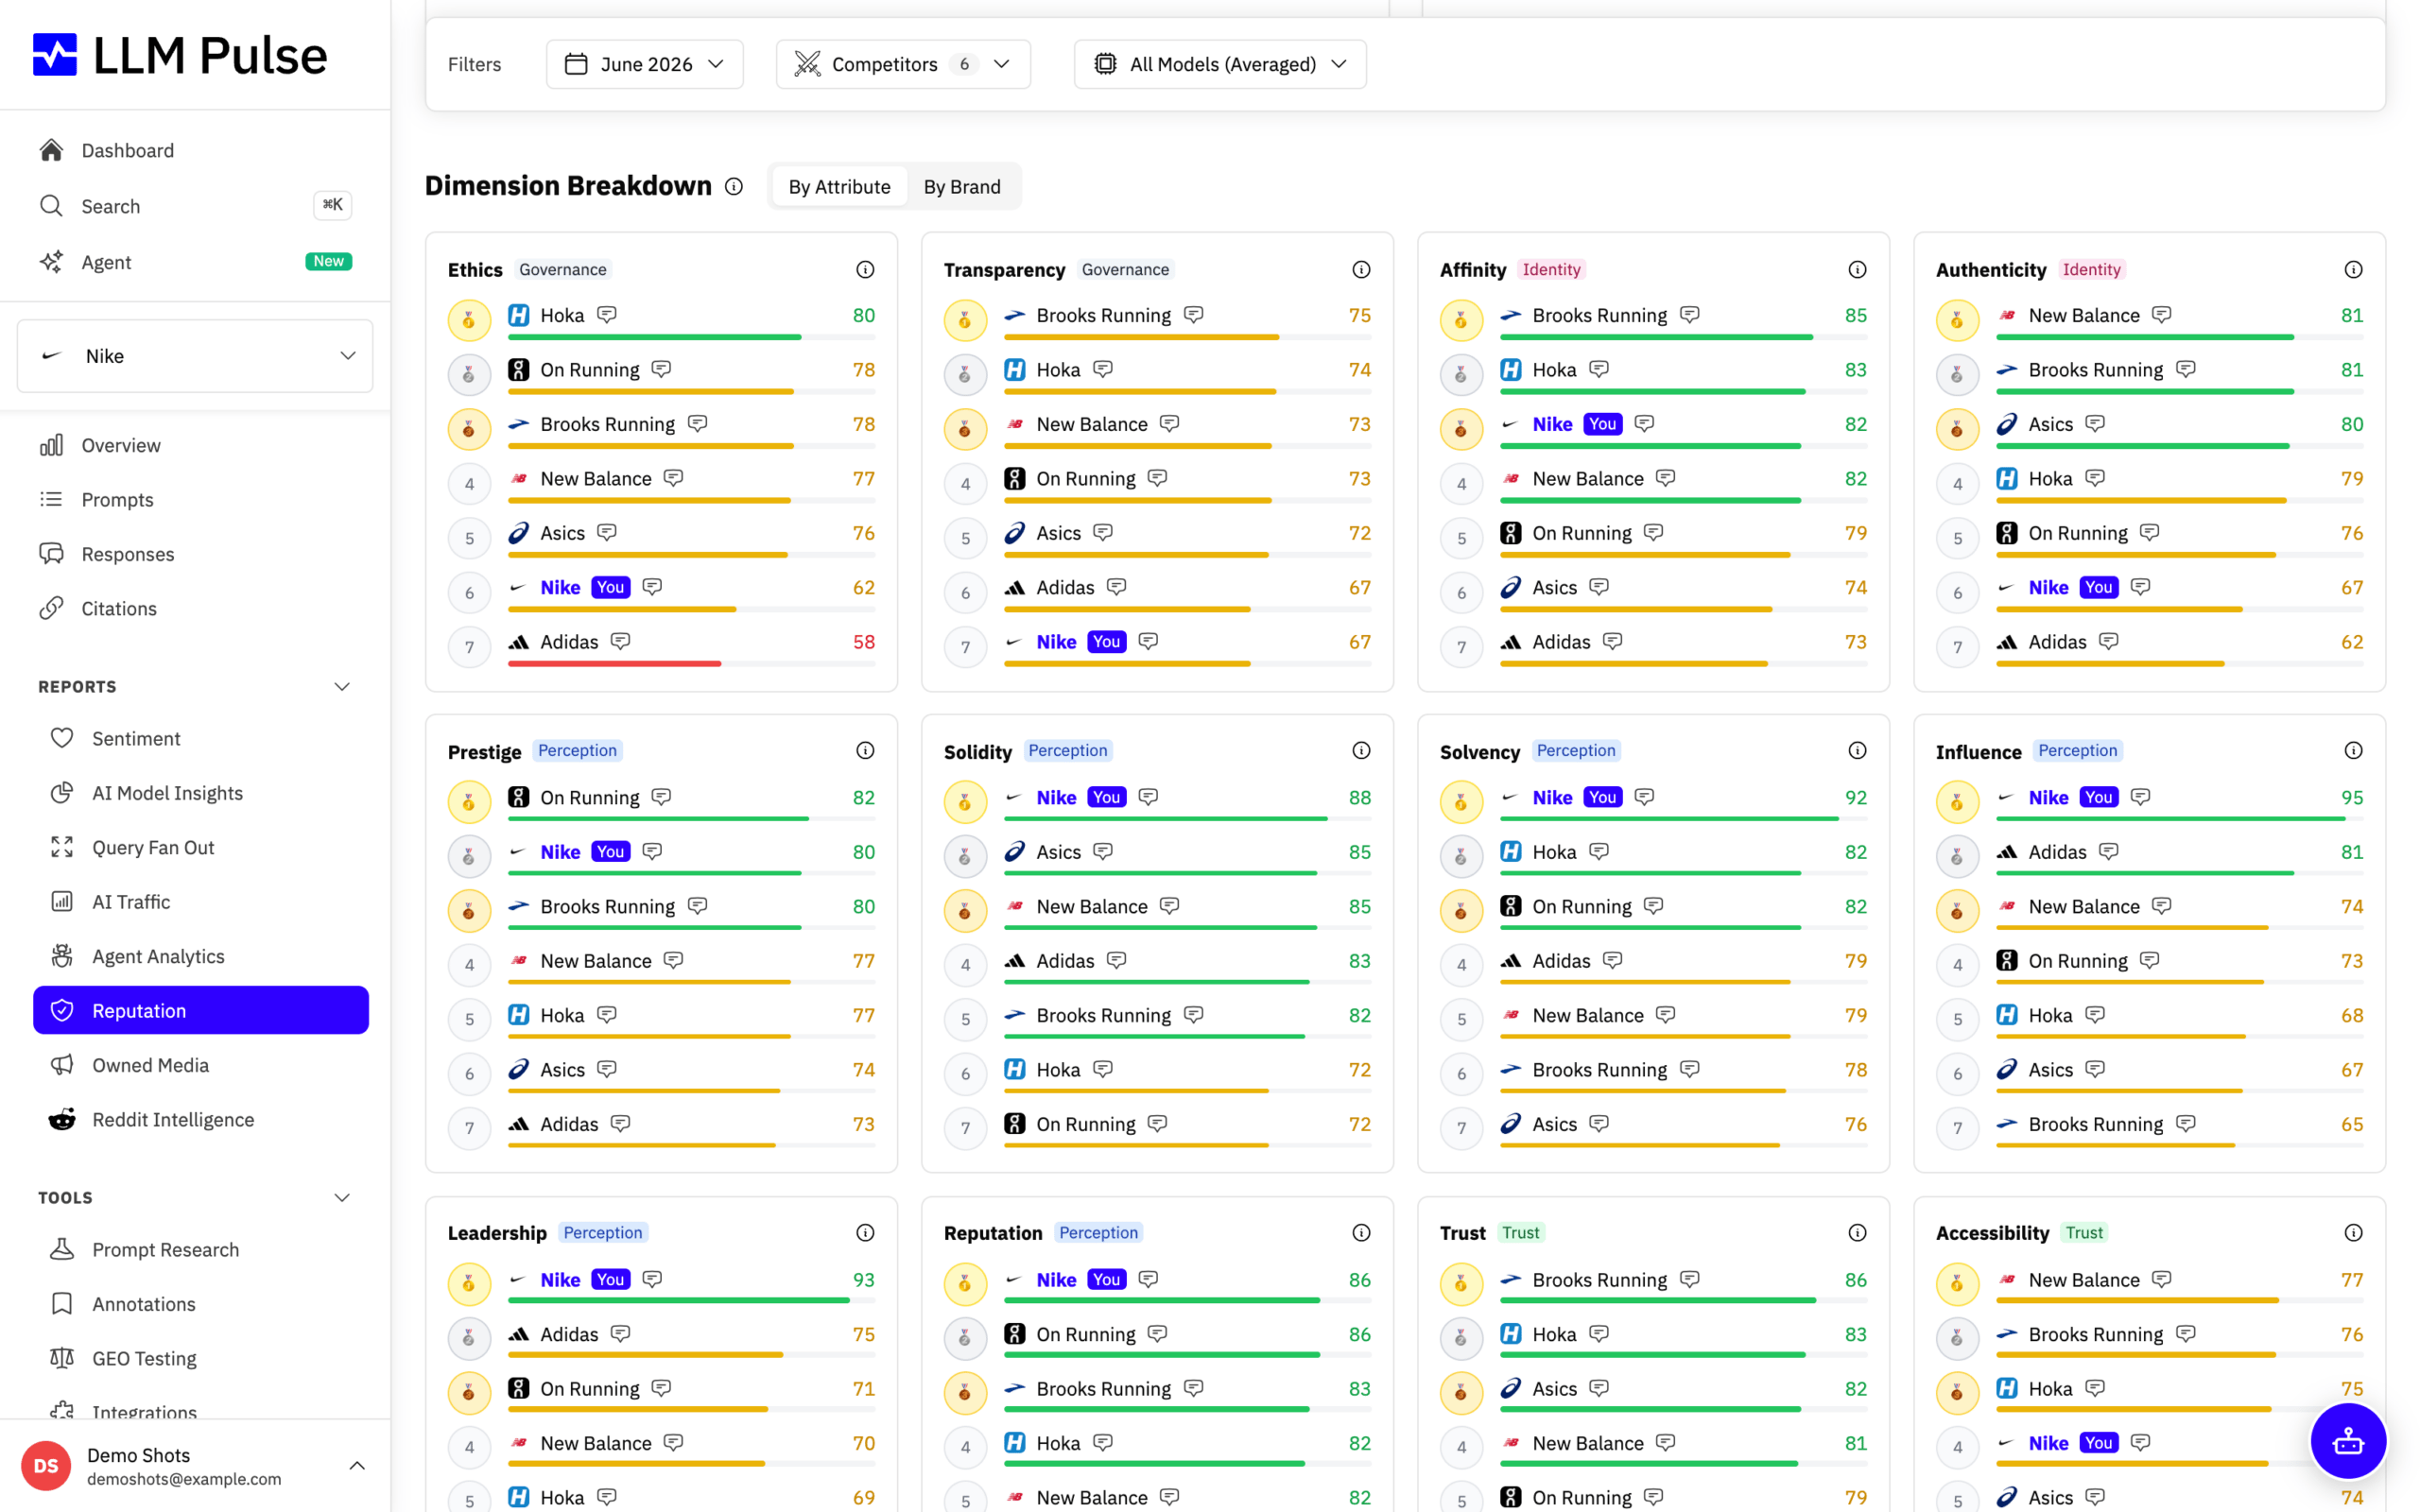Open comment icon beside Nike in Leadership

652,1279
